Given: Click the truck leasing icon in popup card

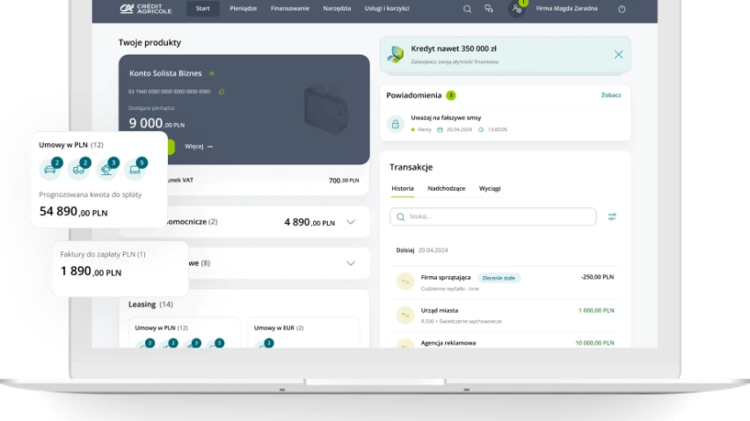Looking at the screenshot, I should pyautogui.click(x=79, y=169).
